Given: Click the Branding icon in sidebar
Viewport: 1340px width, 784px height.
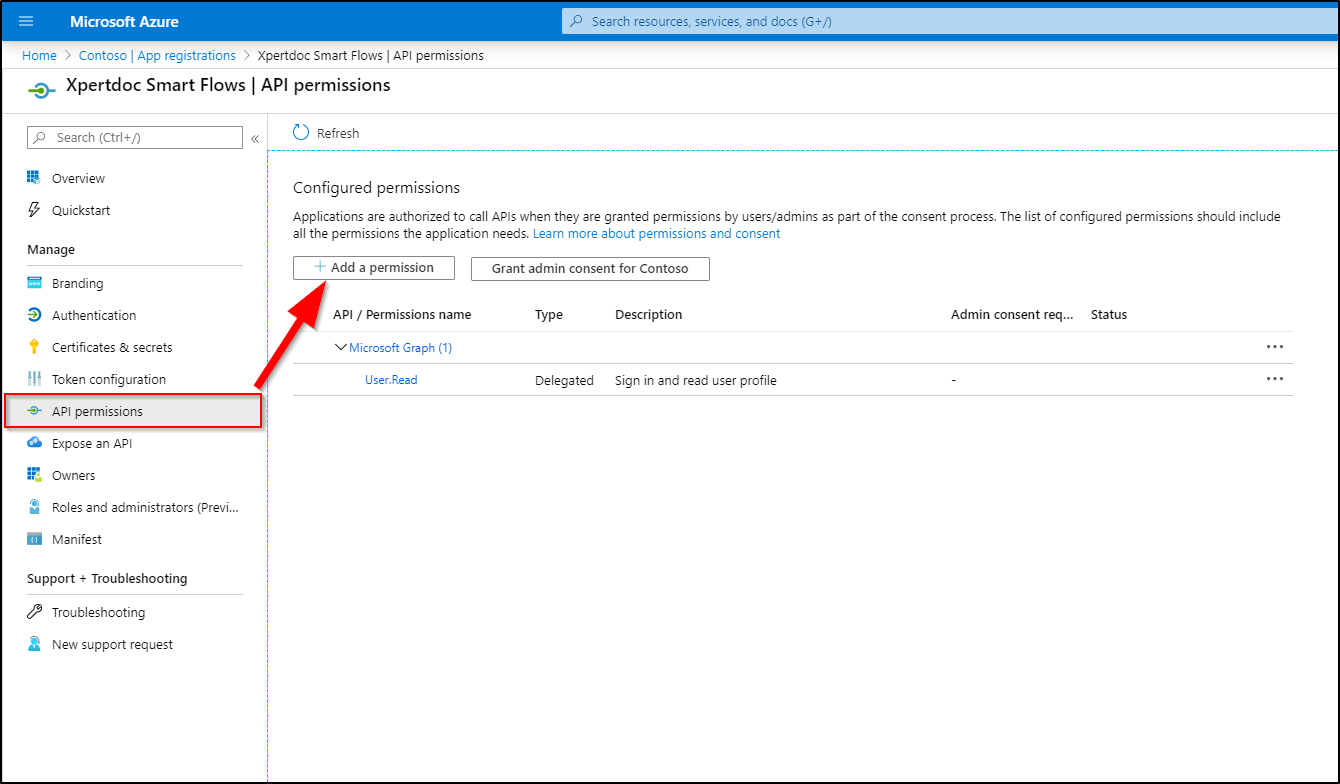Looking at the screenshot, I should click(x=33, y=283).
